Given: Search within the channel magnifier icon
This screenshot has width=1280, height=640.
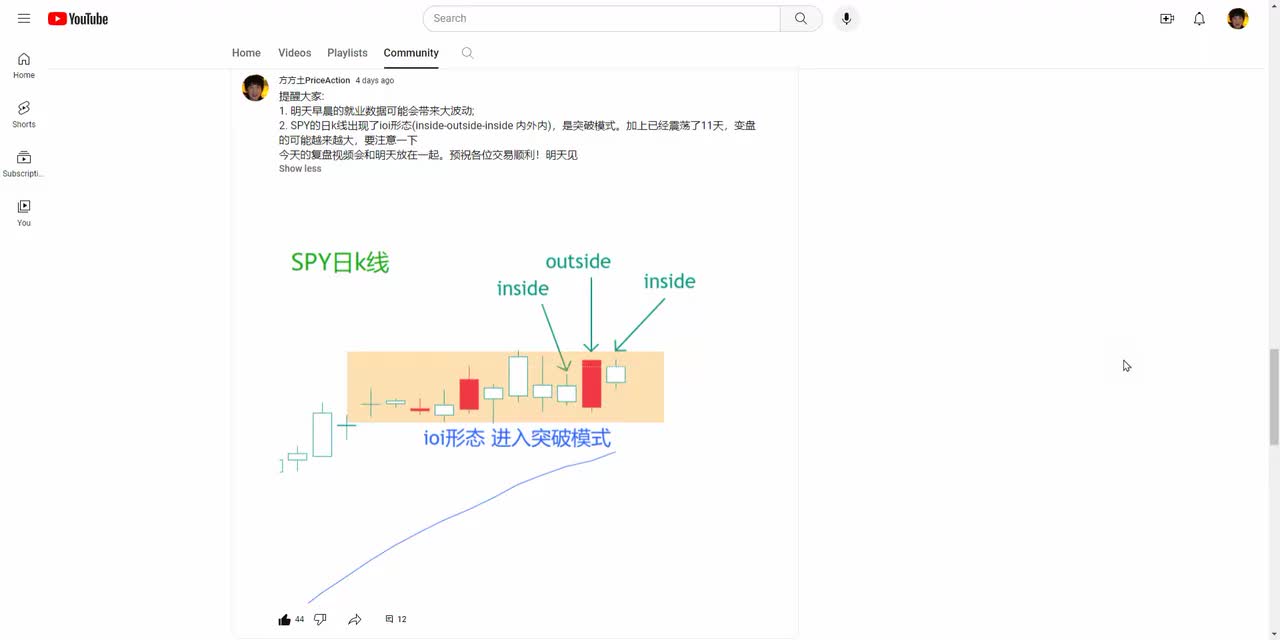Looking at the screenshot, I should pos(467,53).
